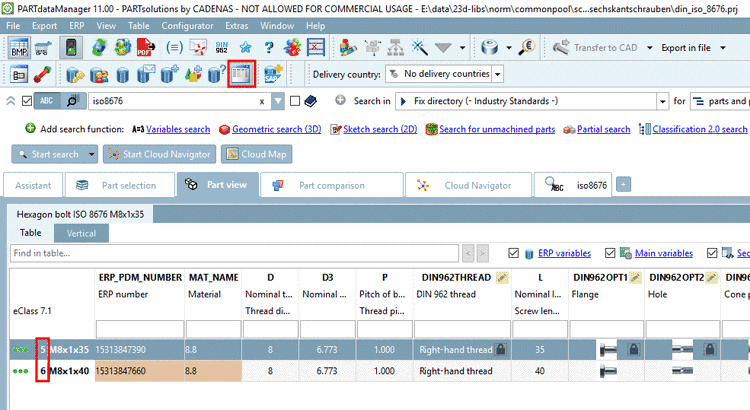Screen dimensions: 750x410
Task: Switch to the Part comparison tab
Action: (331, 185)
